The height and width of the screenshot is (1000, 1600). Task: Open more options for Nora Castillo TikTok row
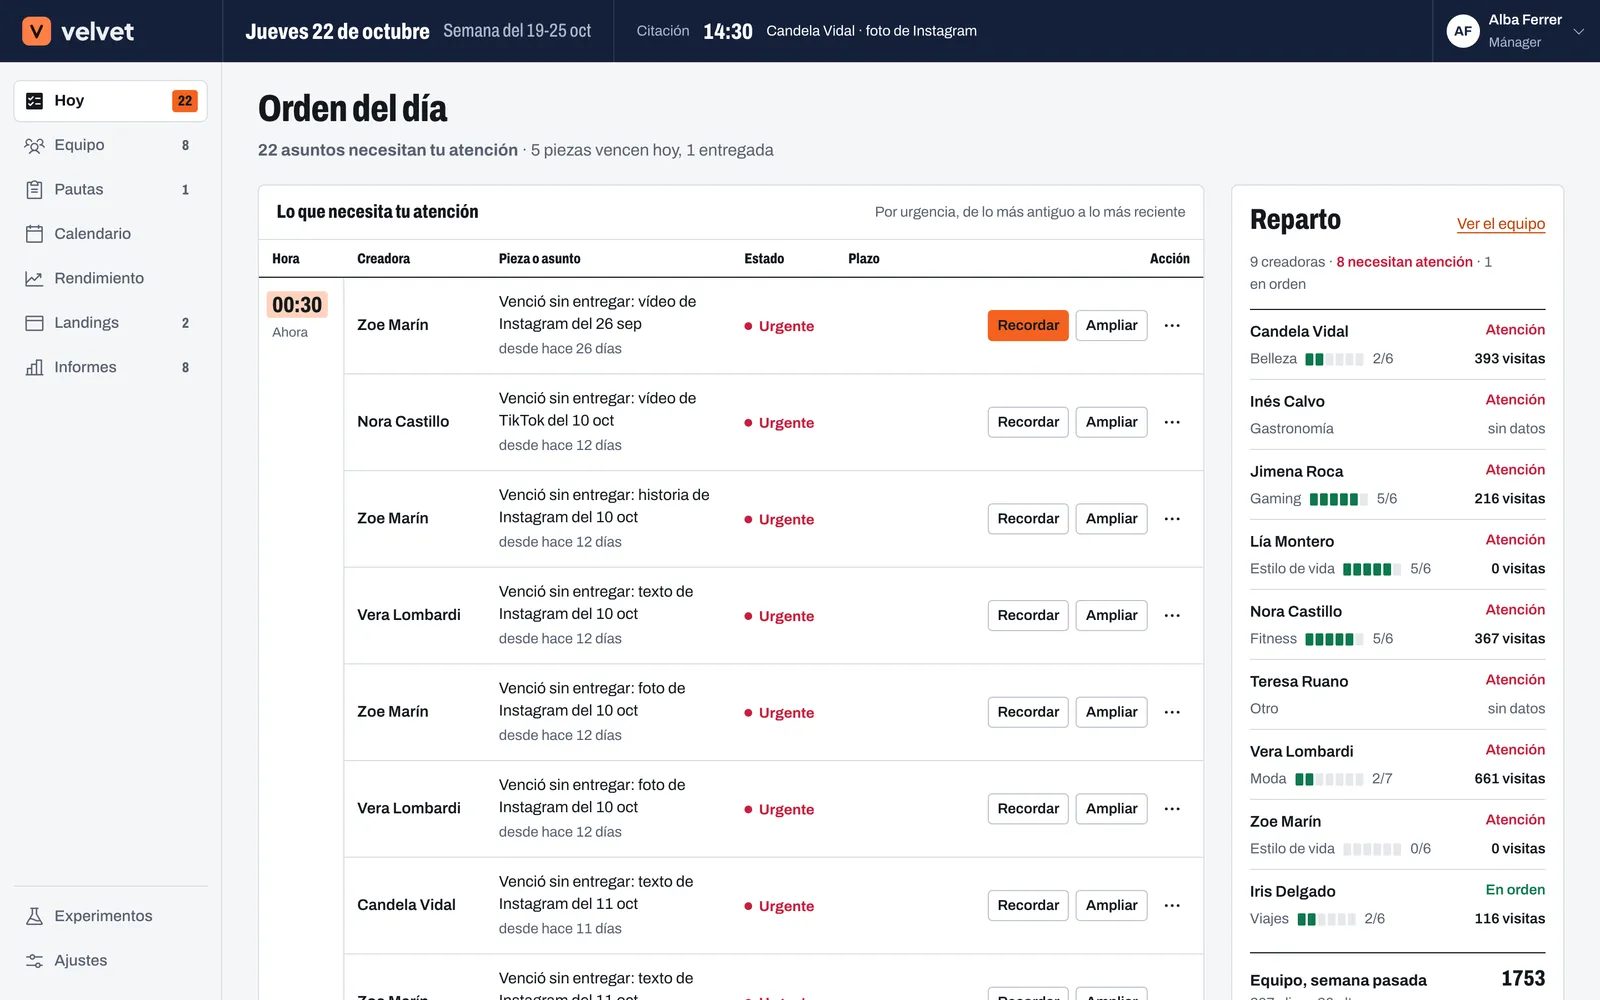point(1172,422)
